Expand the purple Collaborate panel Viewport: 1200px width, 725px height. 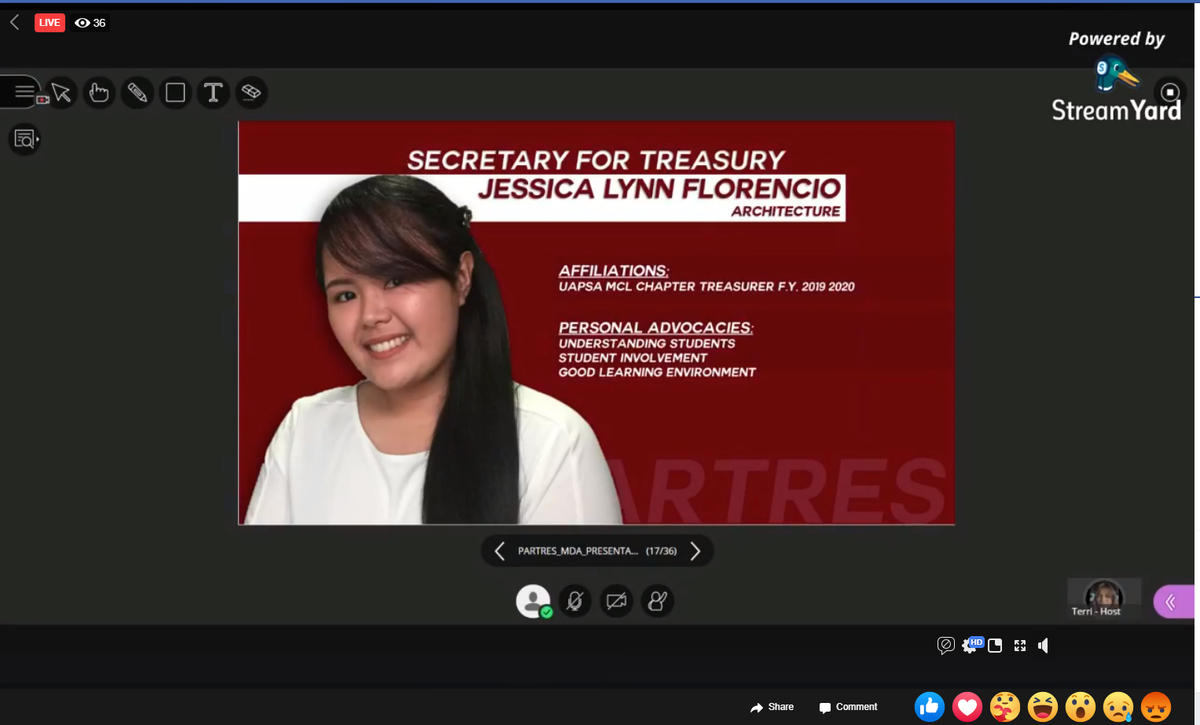1175,601
